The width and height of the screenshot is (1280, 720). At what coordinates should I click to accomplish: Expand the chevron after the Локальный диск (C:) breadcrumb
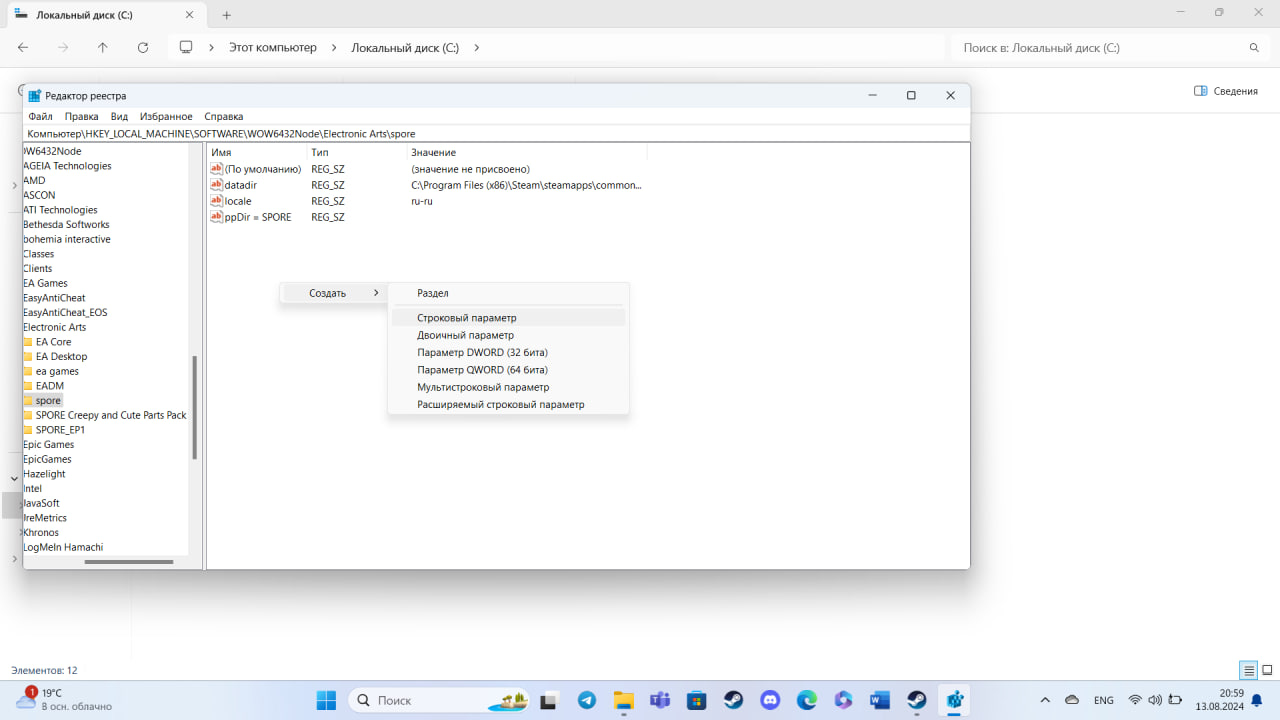point(476,47)
